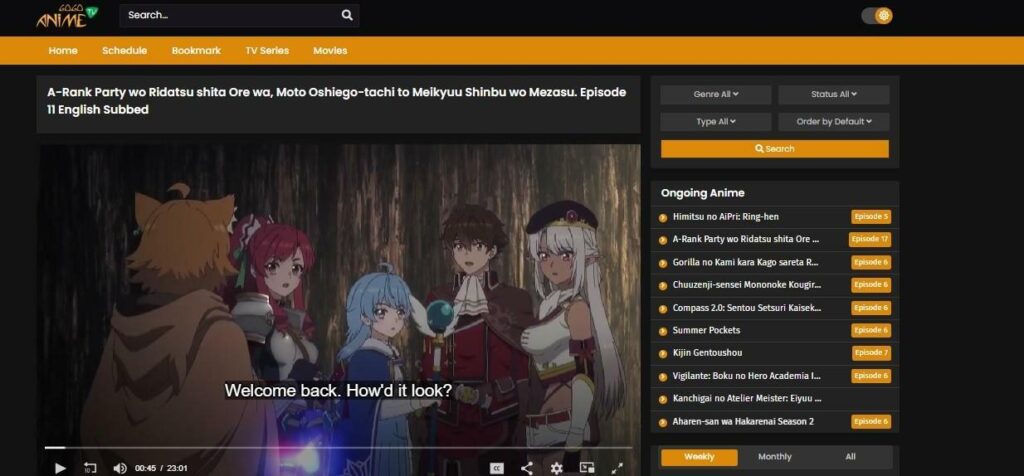Screen dimensions: 1024x476
Task: Select the Monthly tab
Action: coord(775,457)
